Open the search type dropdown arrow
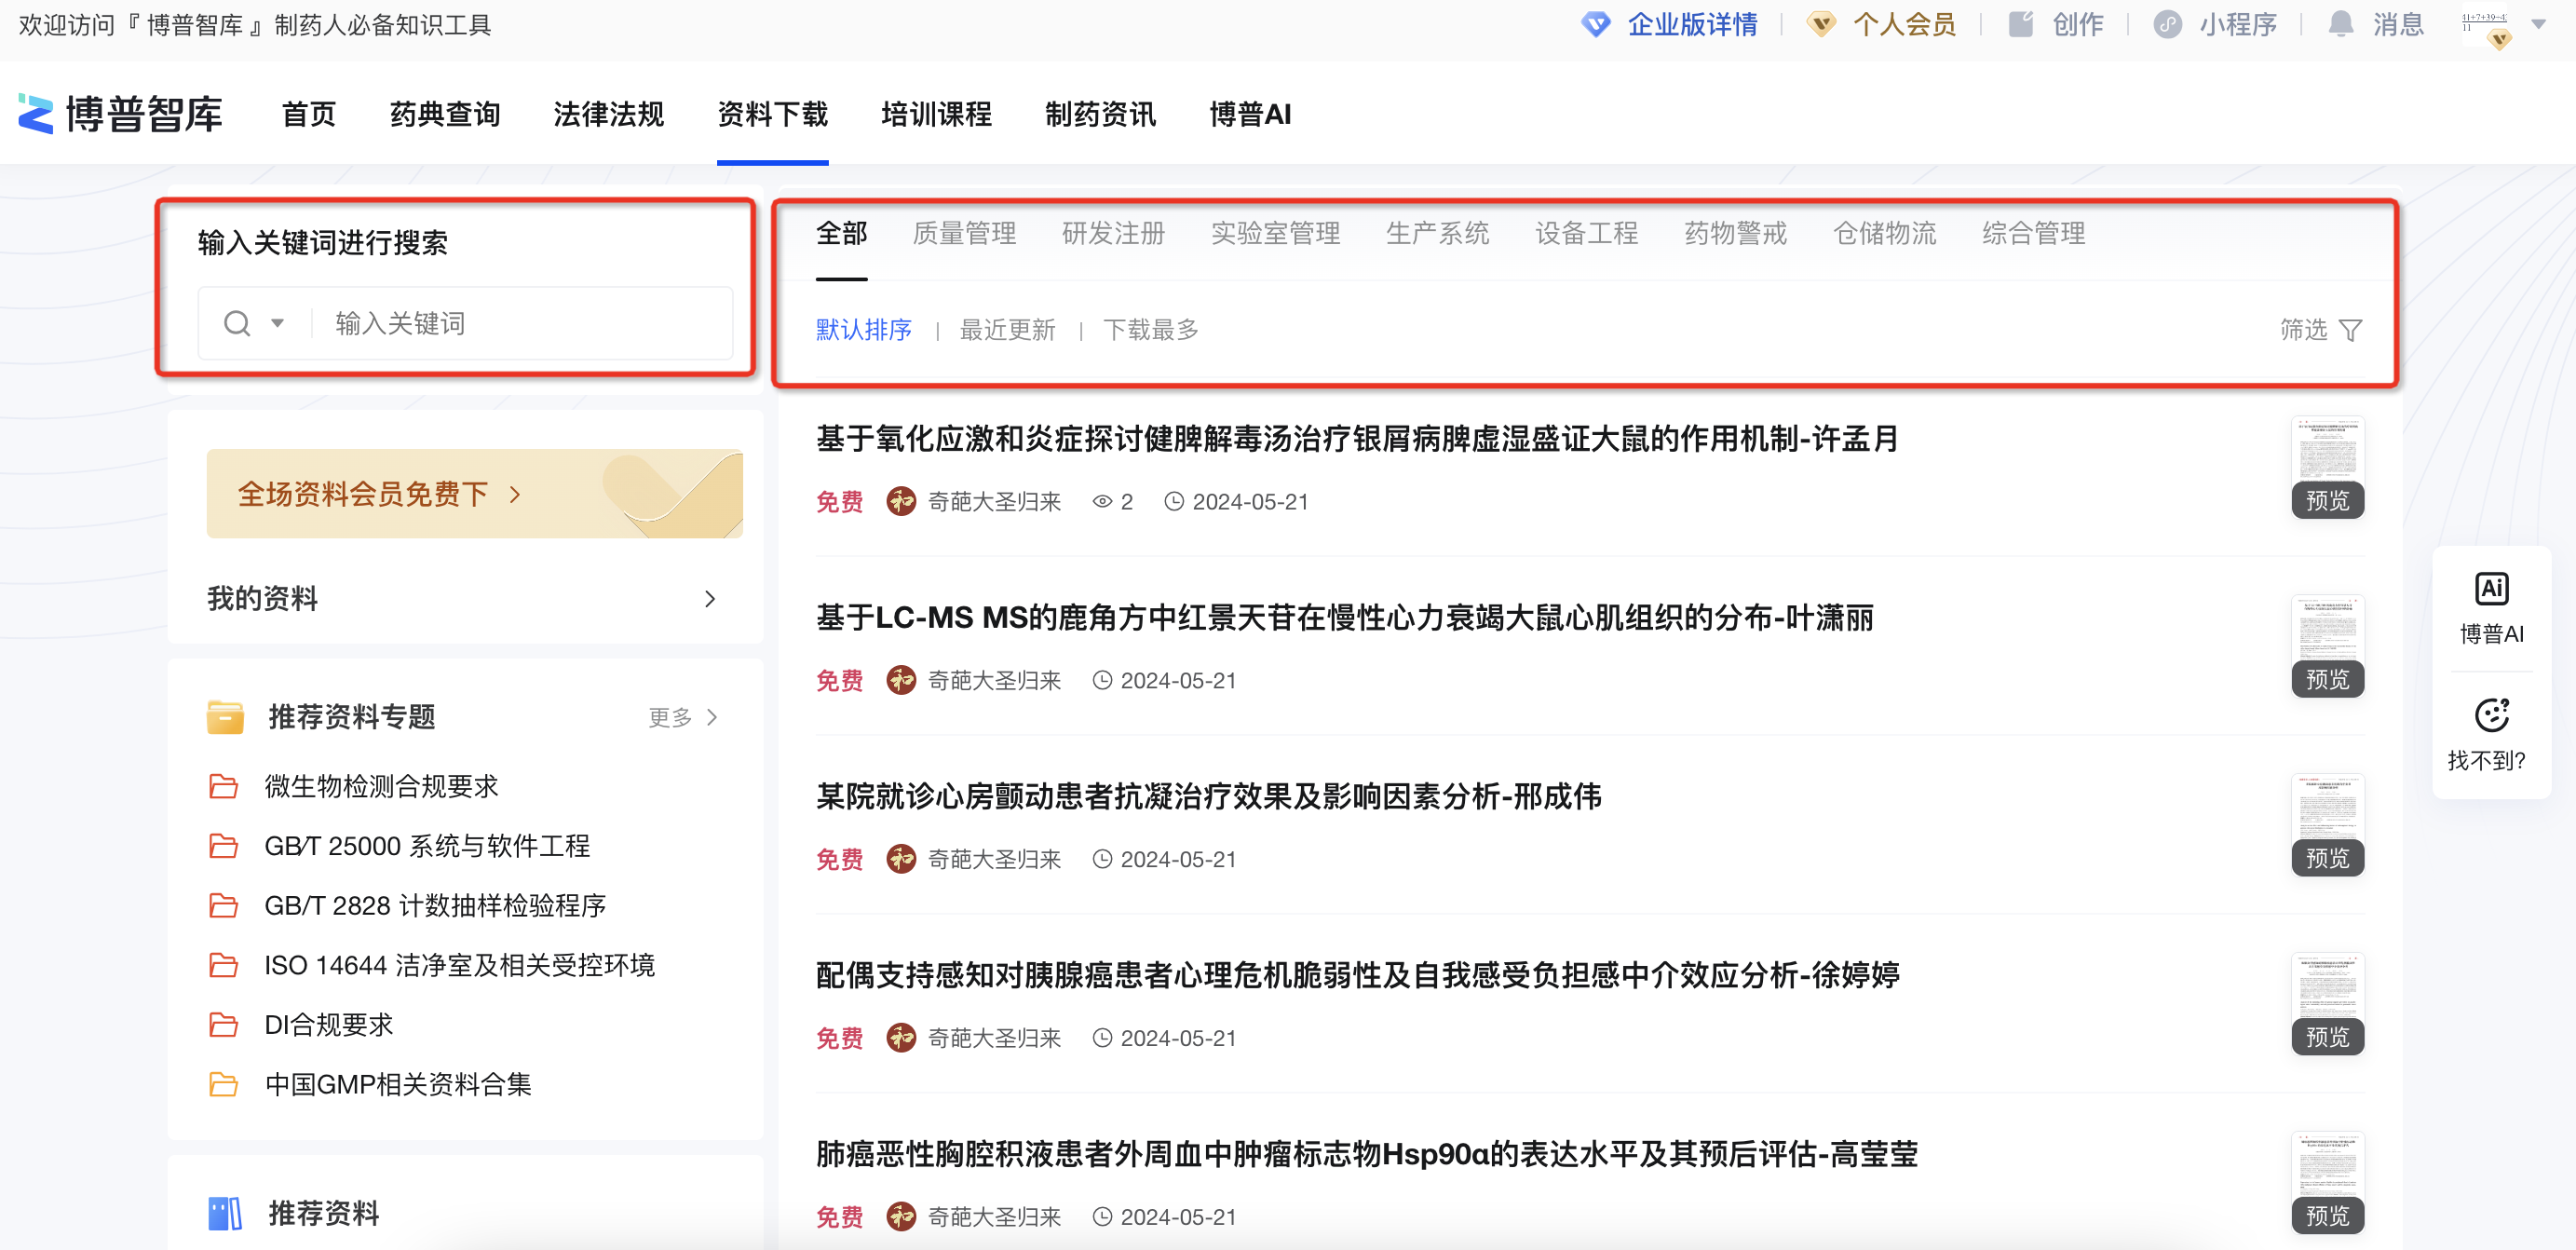The image size is (2576, 1250). pyautogui.click(x=277, y=323)
